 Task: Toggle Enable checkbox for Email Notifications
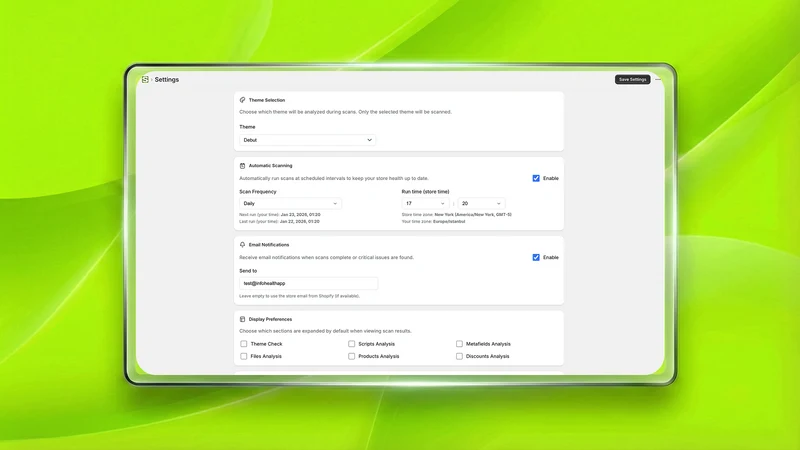pyautogui.click(x=536, y=257)
